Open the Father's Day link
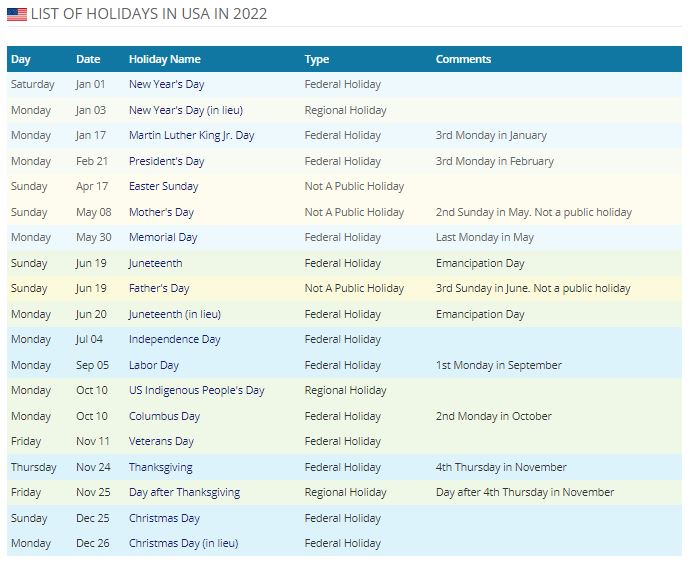Image resolution: width=692 pixels, height=569 pixels. point(159,288)
